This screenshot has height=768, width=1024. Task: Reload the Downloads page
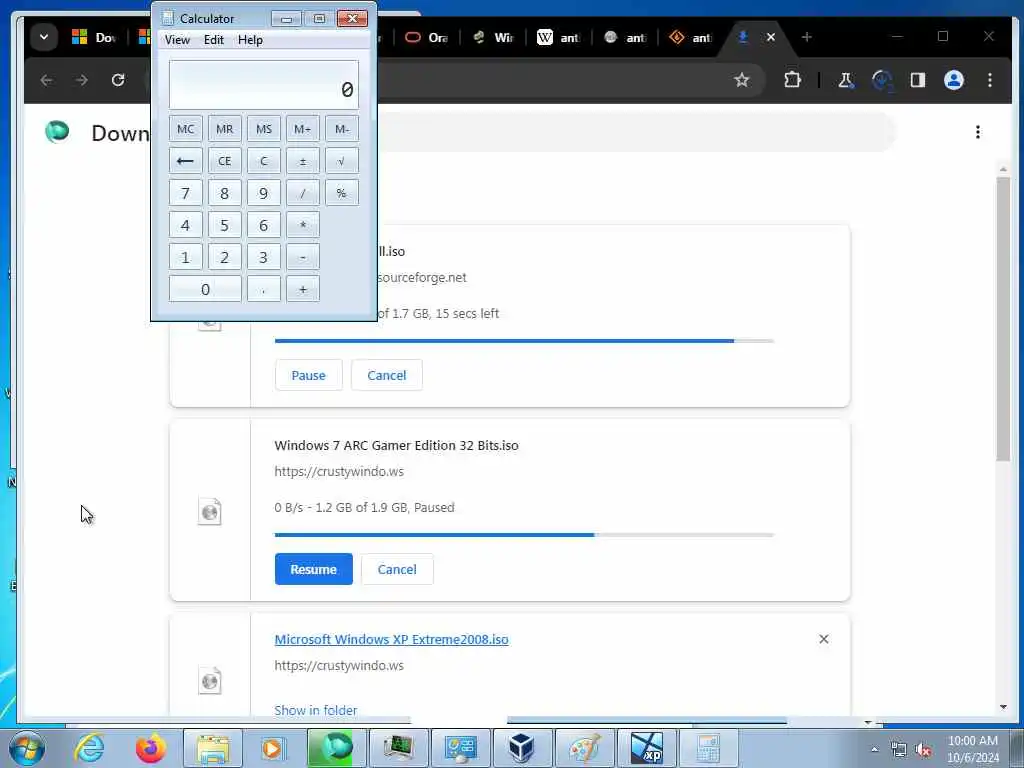click(x=118, y=80)
